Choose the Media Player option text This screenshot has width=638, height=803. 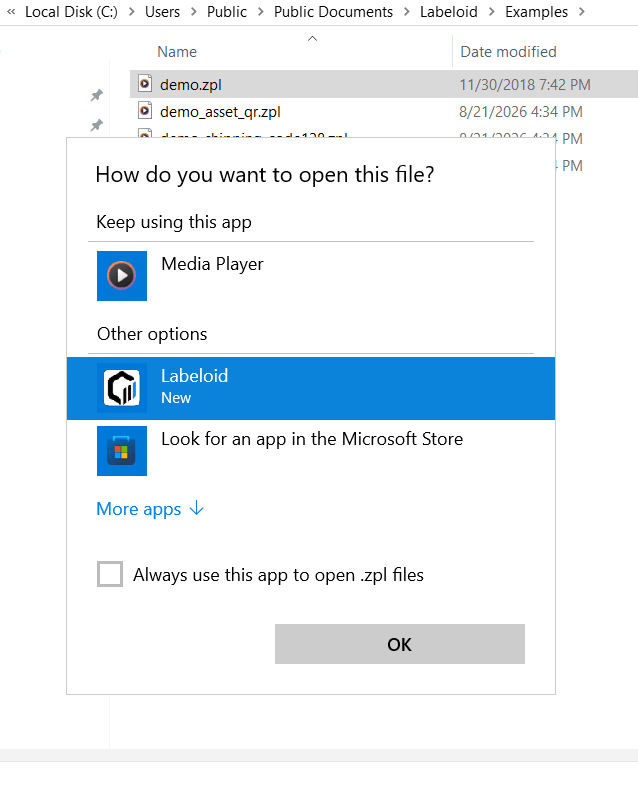(x=212, y=264)
